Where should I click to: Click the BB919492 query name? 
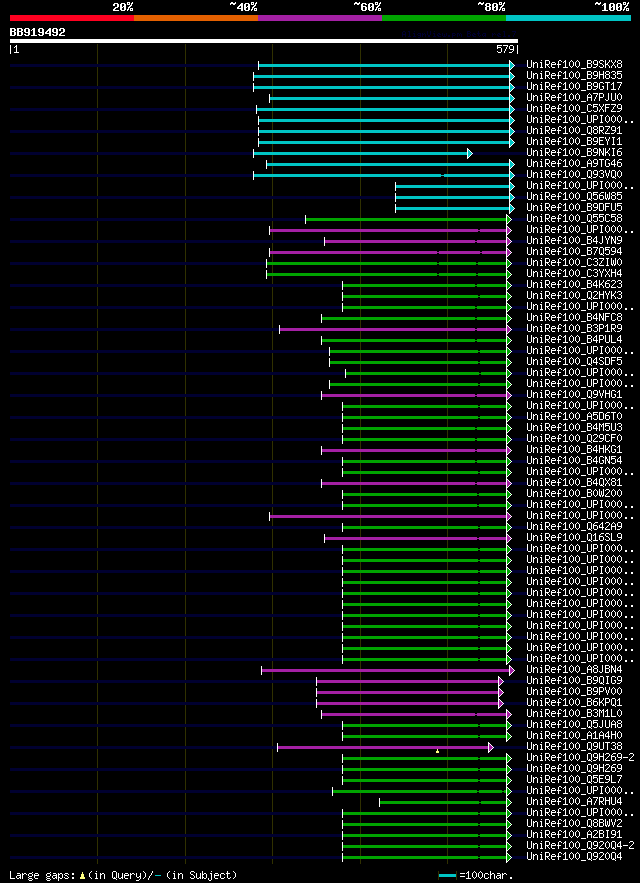point(37,33)
